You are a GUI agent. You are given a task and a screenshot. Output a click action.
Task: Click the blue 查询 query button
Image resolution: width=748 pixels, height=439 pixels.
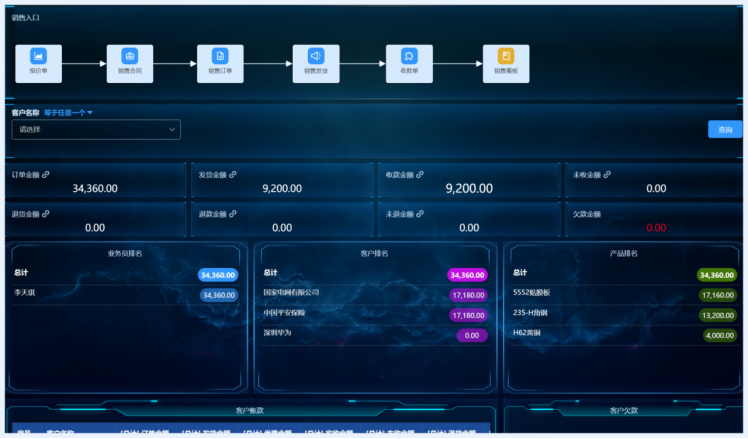(724, 129)
